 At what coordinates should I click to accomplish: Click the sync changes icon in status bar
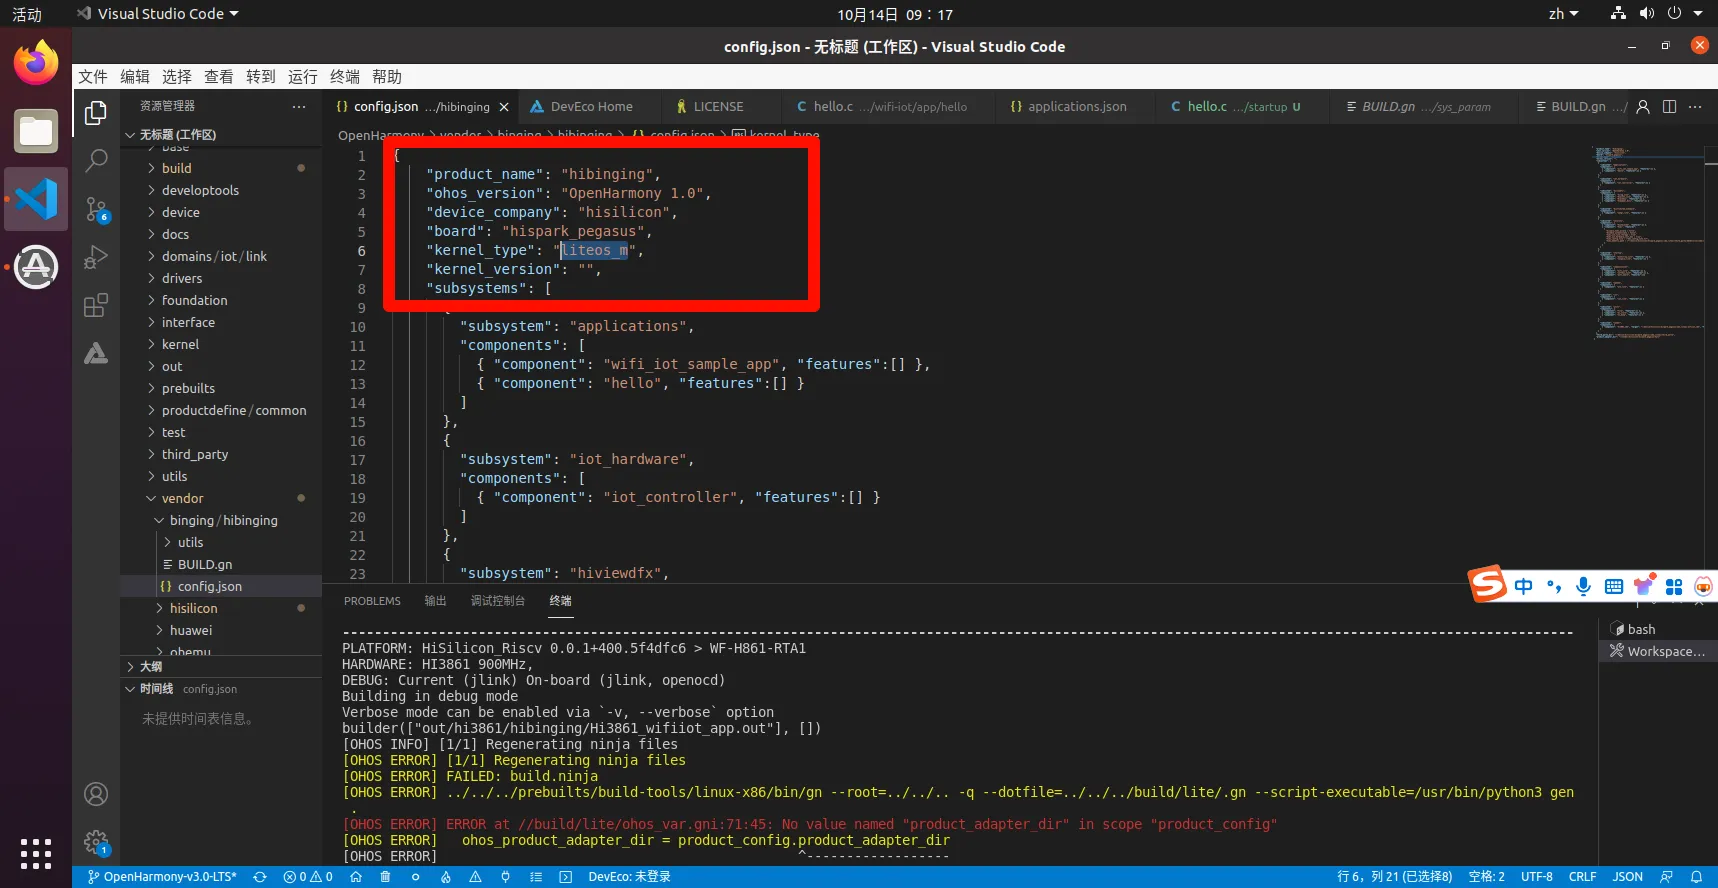[260, 877]
